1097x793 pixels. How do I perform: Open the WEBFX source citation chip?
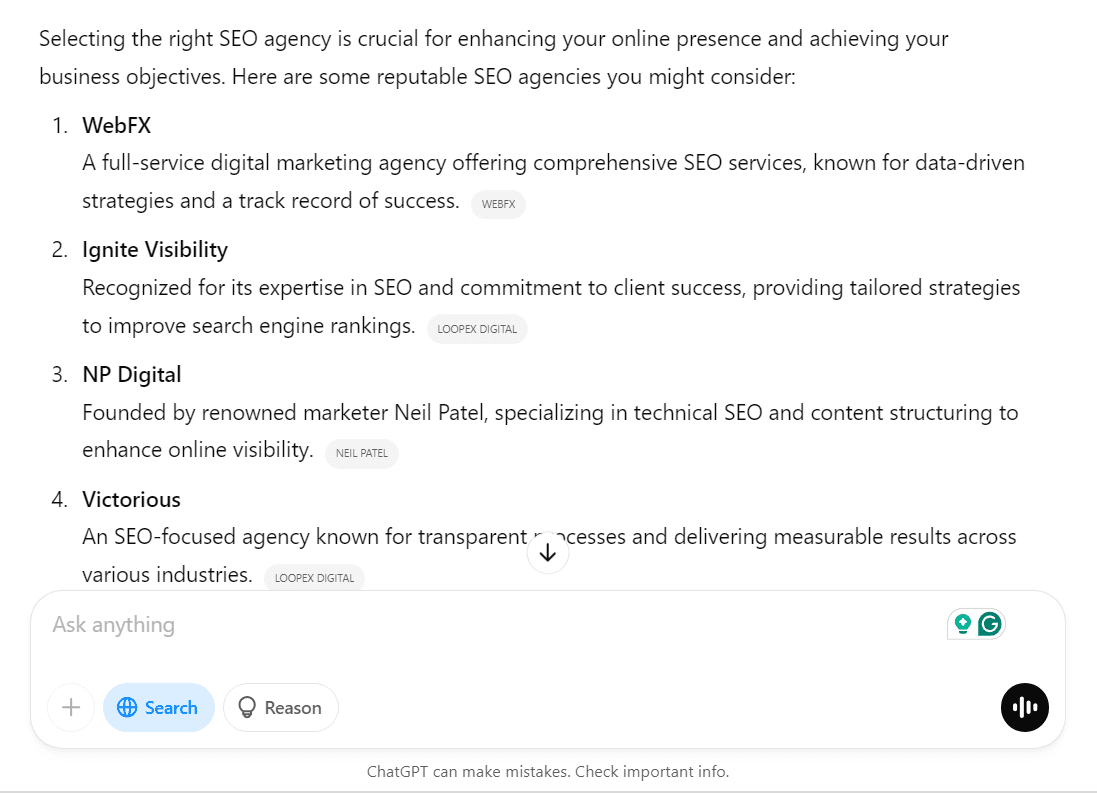click(x=498, y=204)
